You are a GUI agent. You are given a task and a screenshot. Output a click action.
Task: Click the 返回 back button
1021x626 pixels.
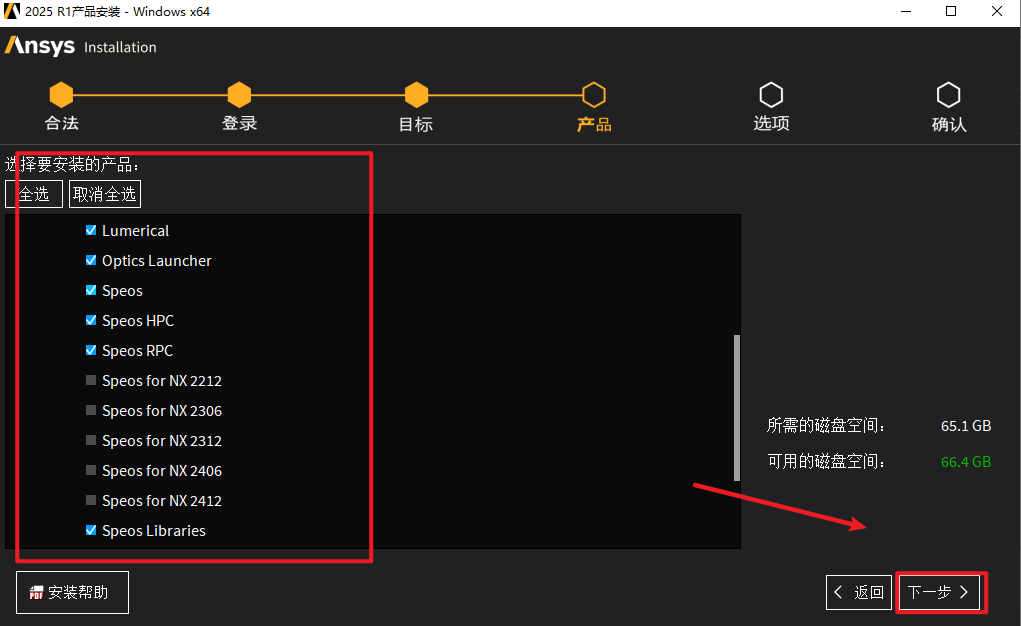click(x=859, y=592)
